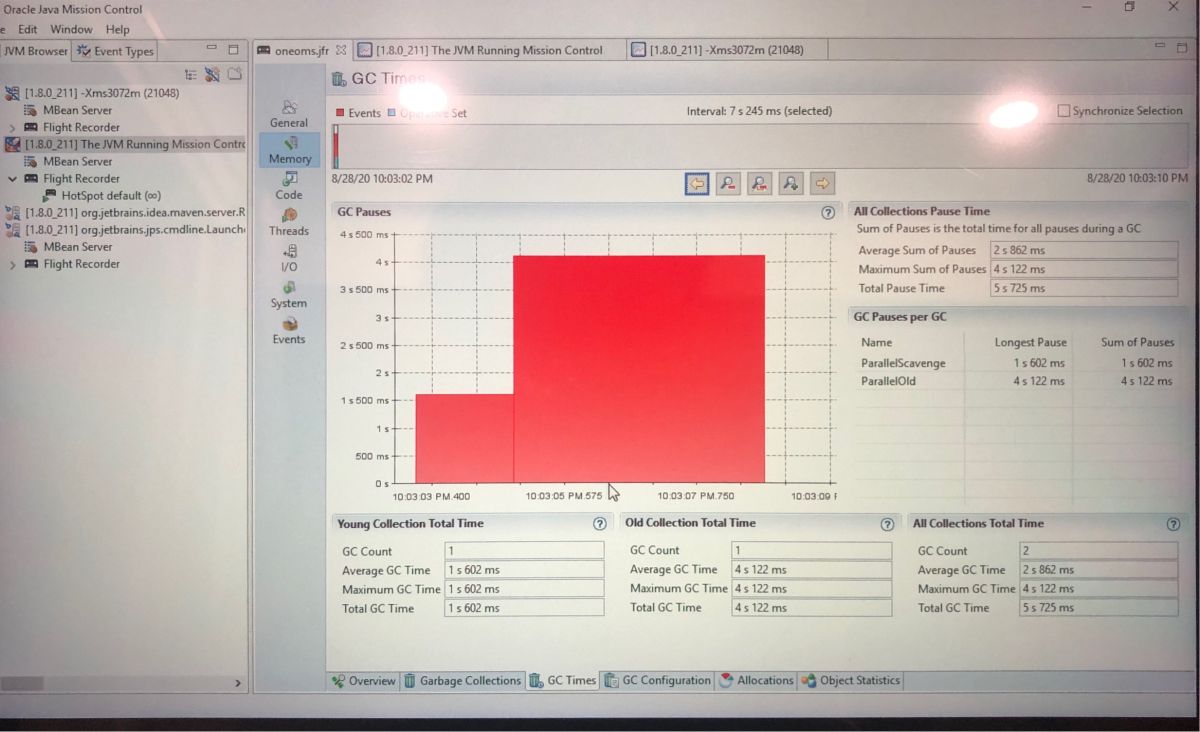Open the Code tab group
This screenshot has height=732, width=1200.
289,186
